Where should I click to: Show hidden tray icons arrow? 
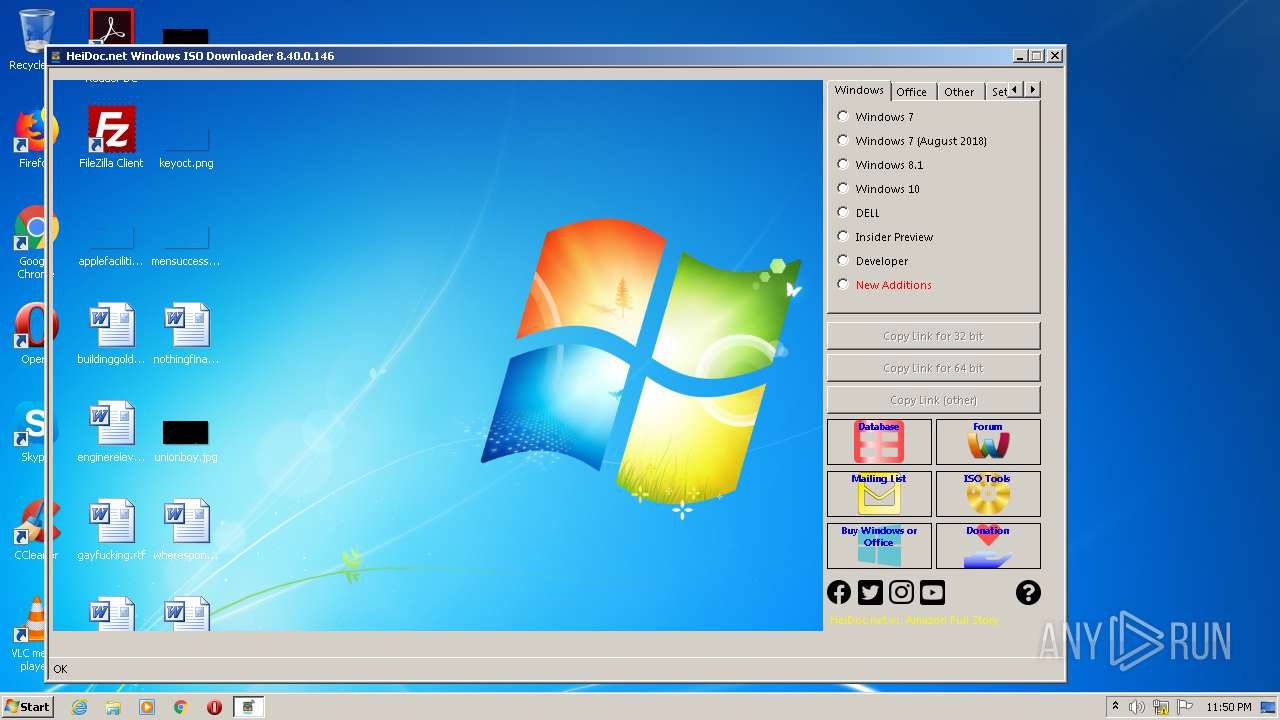pos(1115,707)
